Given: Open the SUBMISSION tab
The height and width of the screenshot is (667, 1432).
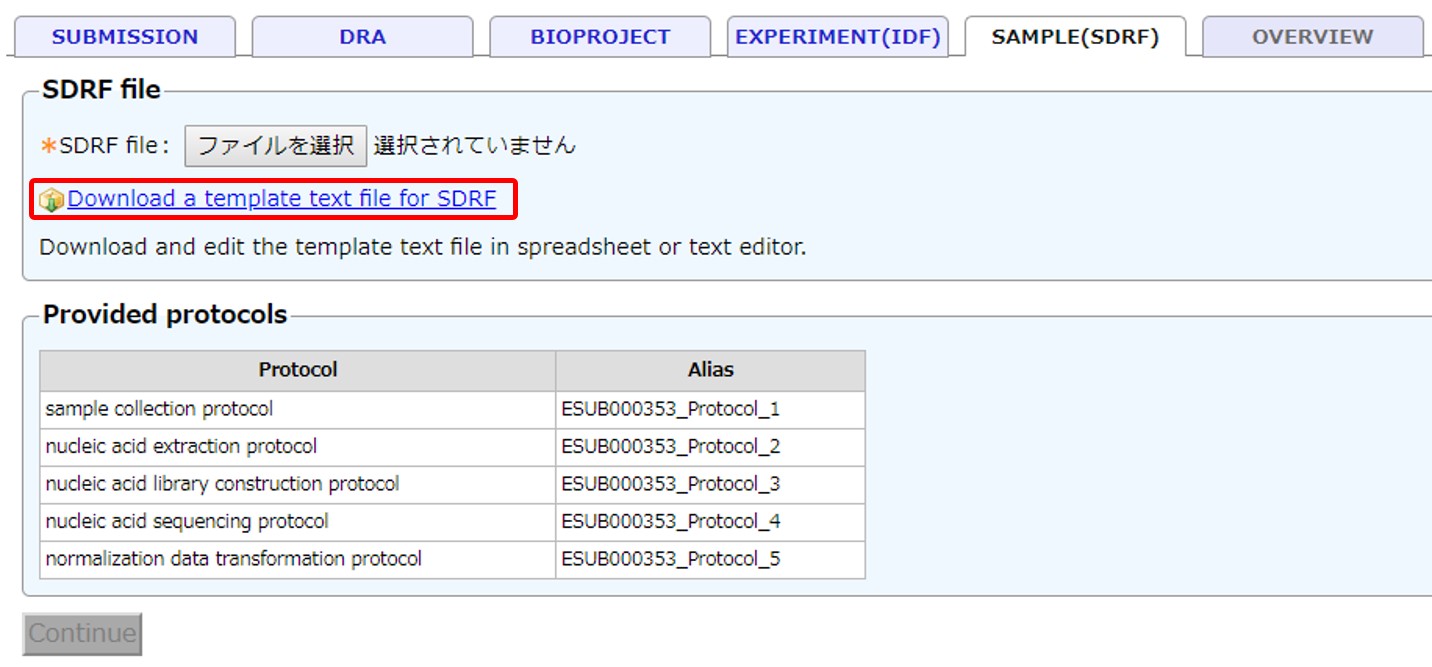Looking at the screenshot, I should pos(125,37).
